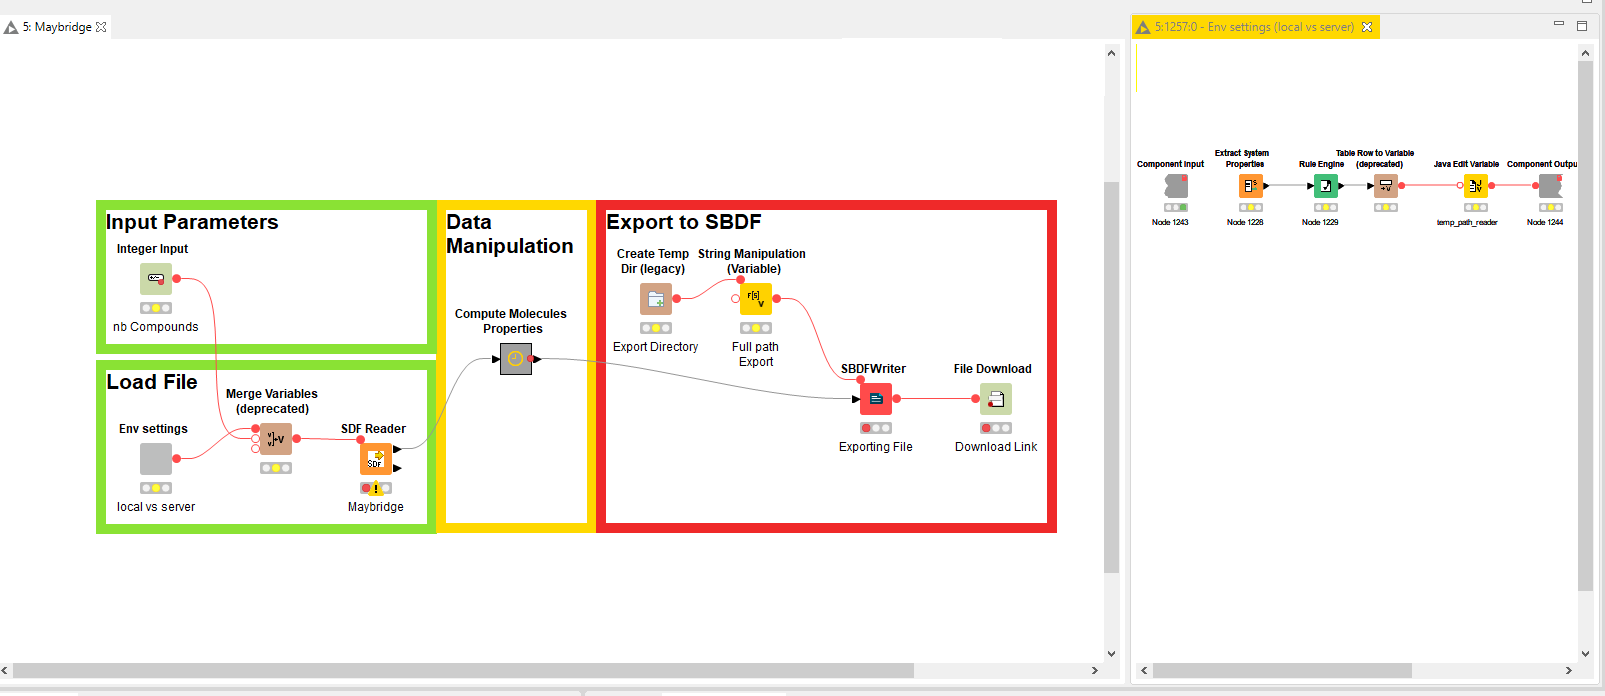Click Maybridge canvas horizontal scrollbar thumb
This screenshot has width=1605, height=696.
click(x=463, y=670)
